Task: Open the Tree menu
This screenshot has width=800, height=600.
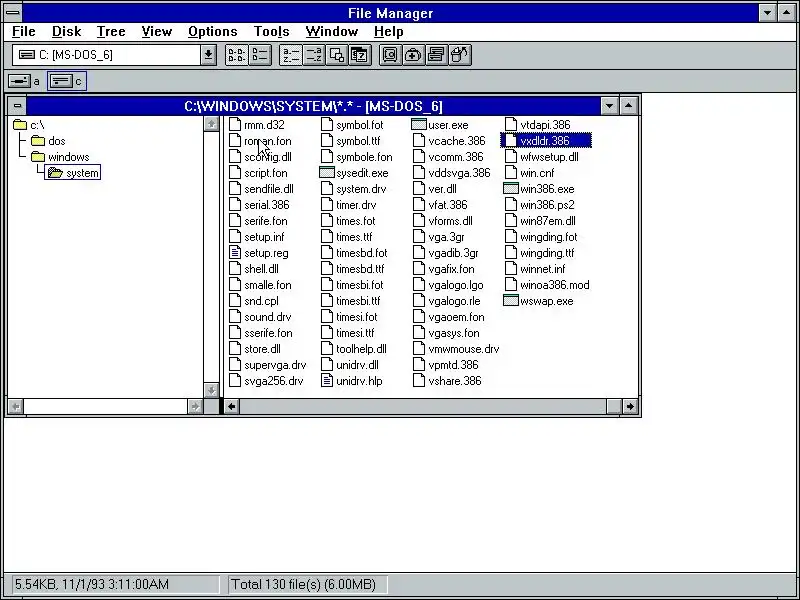Action: pos(111,32)
